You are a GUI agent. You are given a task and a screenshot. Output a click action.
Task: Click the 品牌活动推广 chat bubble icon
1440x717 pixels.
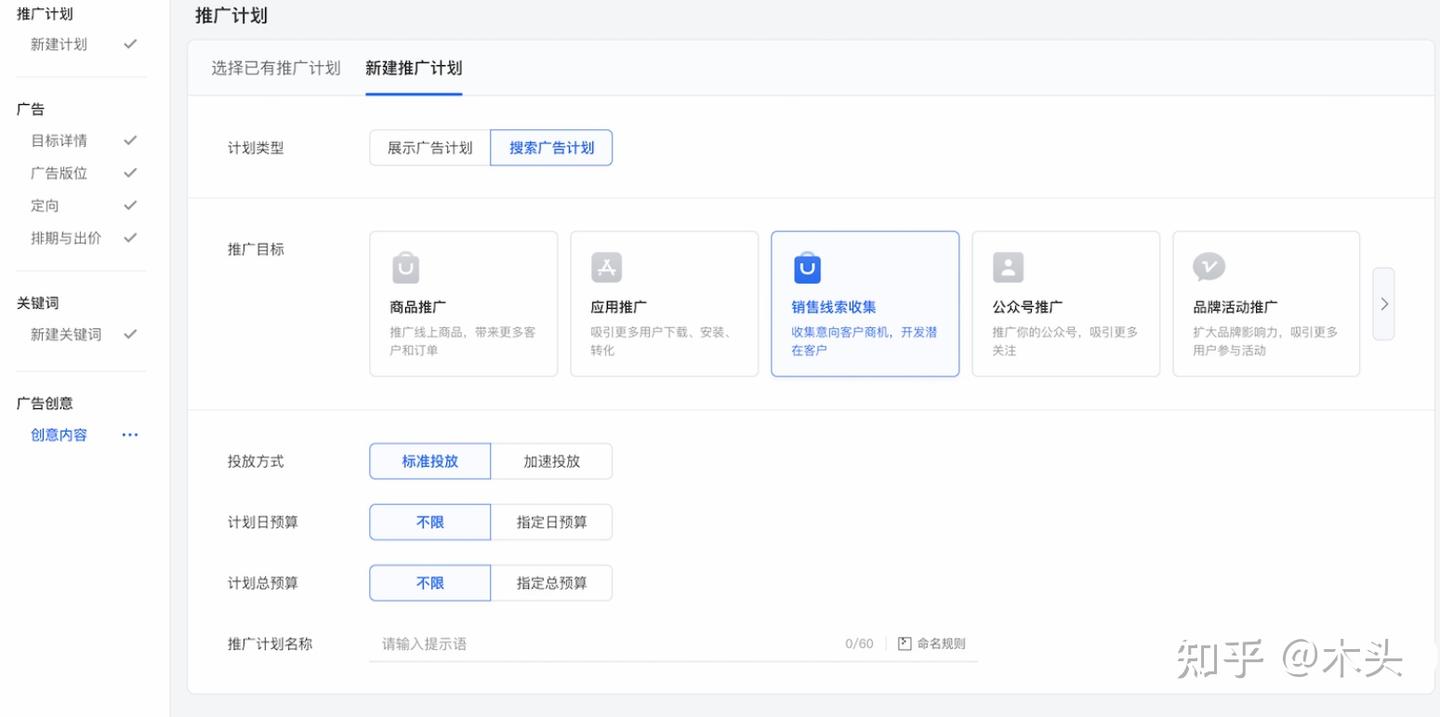tap(1209, 267)
